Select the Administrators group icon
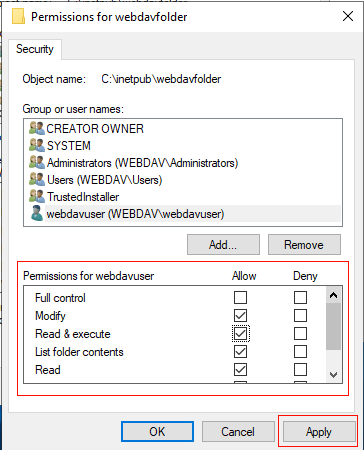The height and width of the screenshot is (450, 364). (37, 162)
